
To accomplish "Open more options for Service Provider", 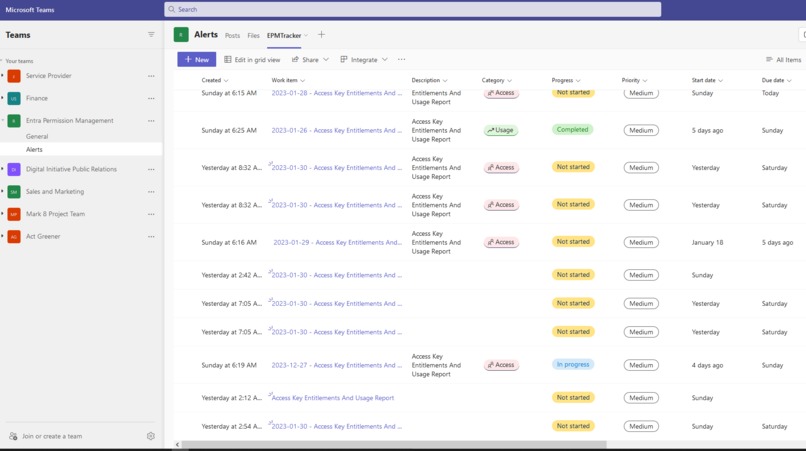I will pos(151,76).
